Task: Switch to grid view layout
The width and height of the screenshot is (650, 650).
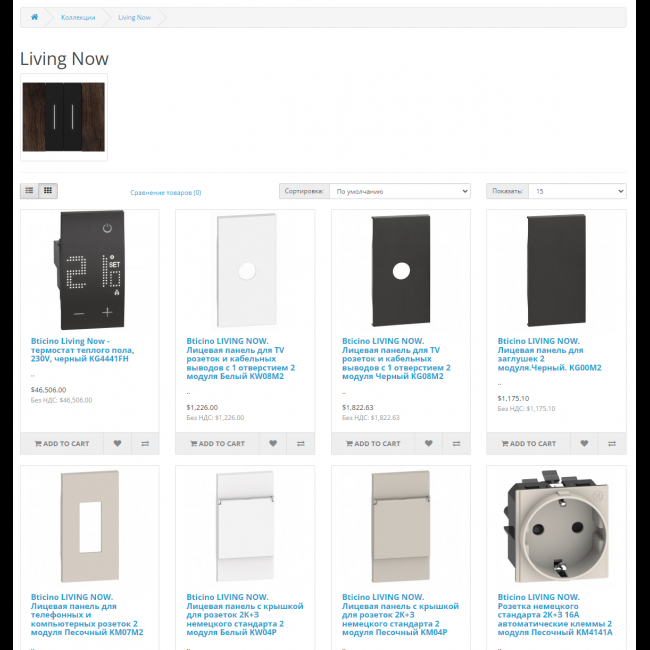Action: pos(48,191)
